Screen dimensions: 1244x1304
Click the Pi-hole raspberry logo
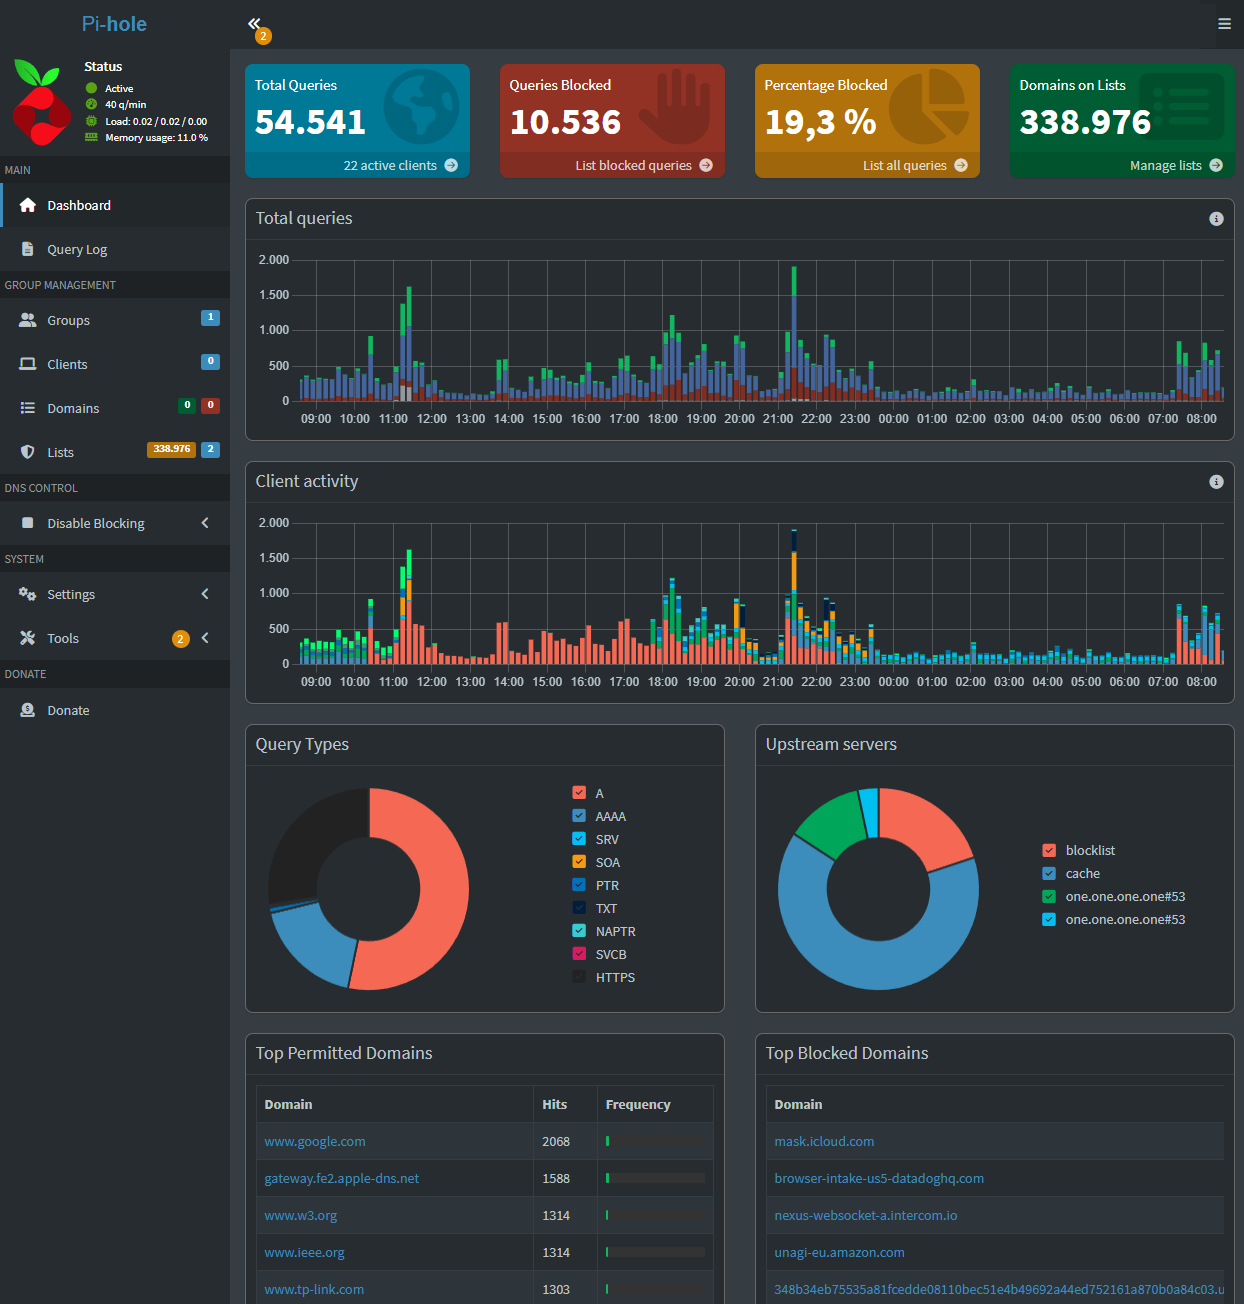point(41,102)
